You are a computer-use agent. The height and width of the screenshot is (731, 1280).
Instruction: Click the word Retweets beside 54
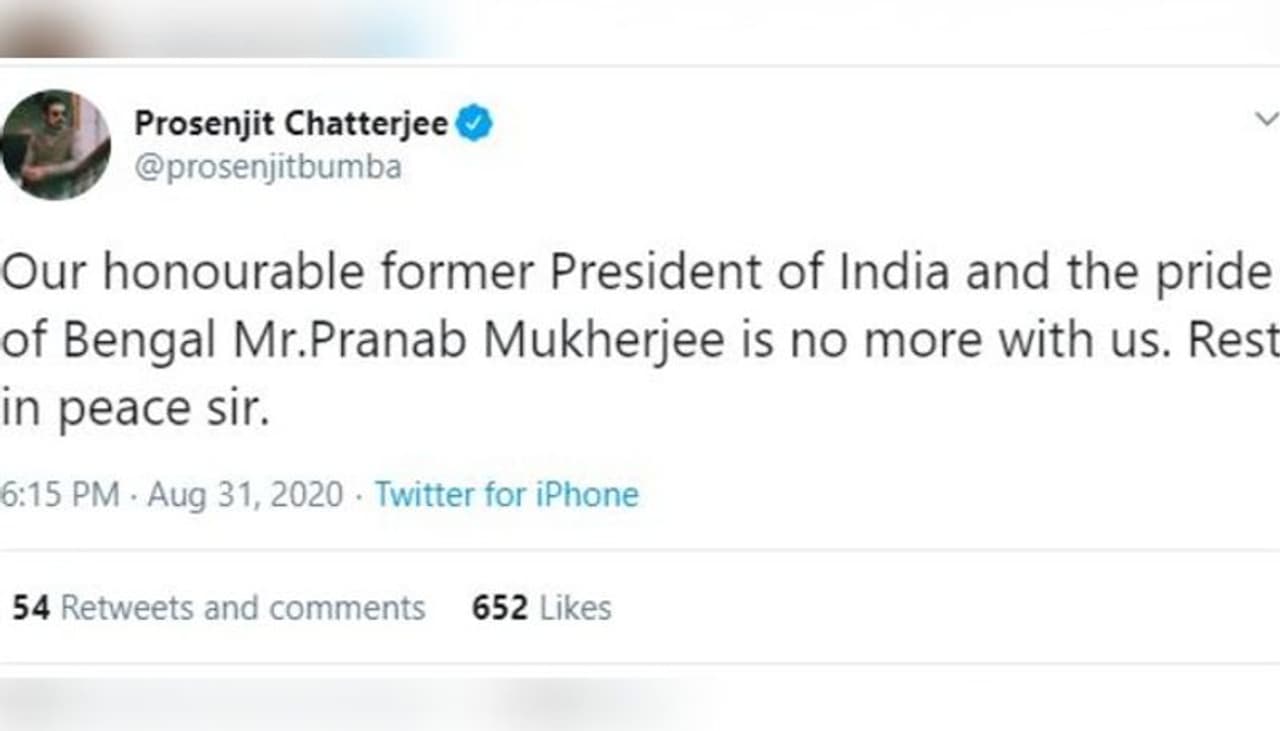coord(127,608)
